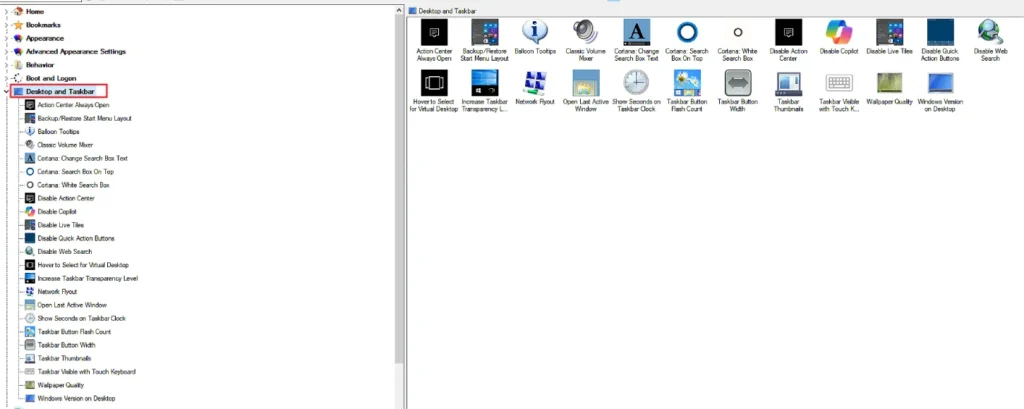Open Taskbar Button Flash Count large icon
1024x409 pixels.
(x=686, y=83)
